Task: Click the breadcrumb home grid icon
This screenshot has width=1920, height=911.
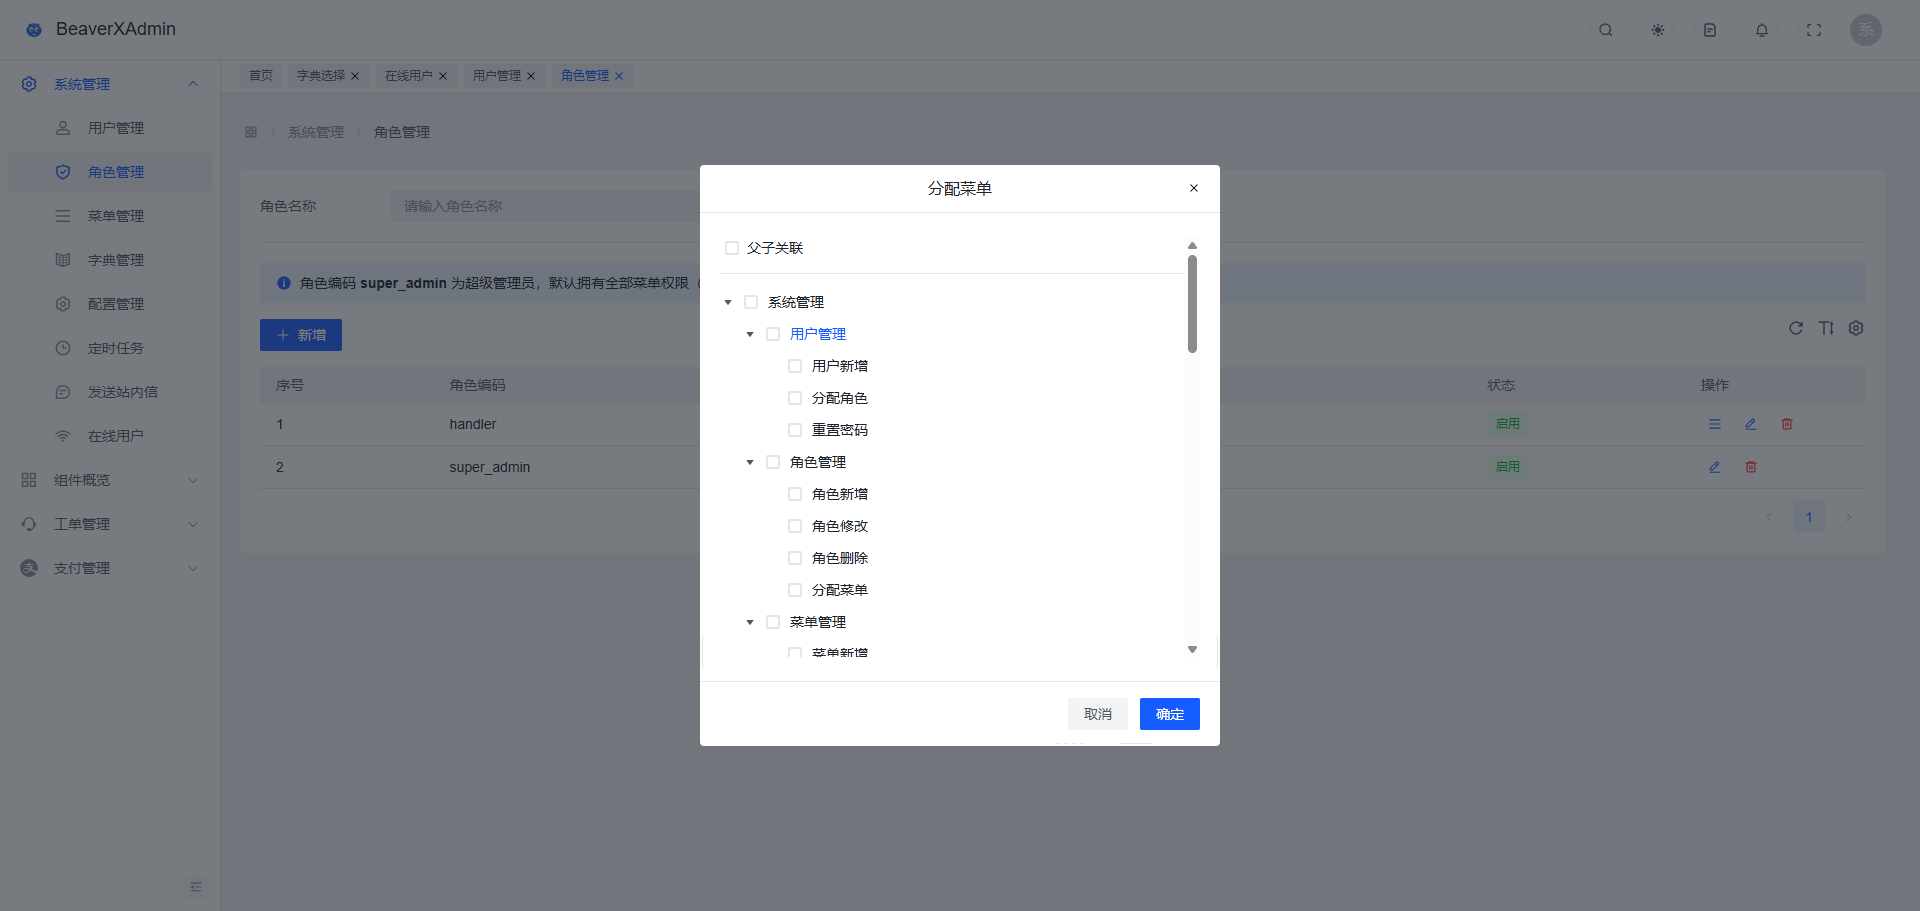Action: (x=251, y=132)
